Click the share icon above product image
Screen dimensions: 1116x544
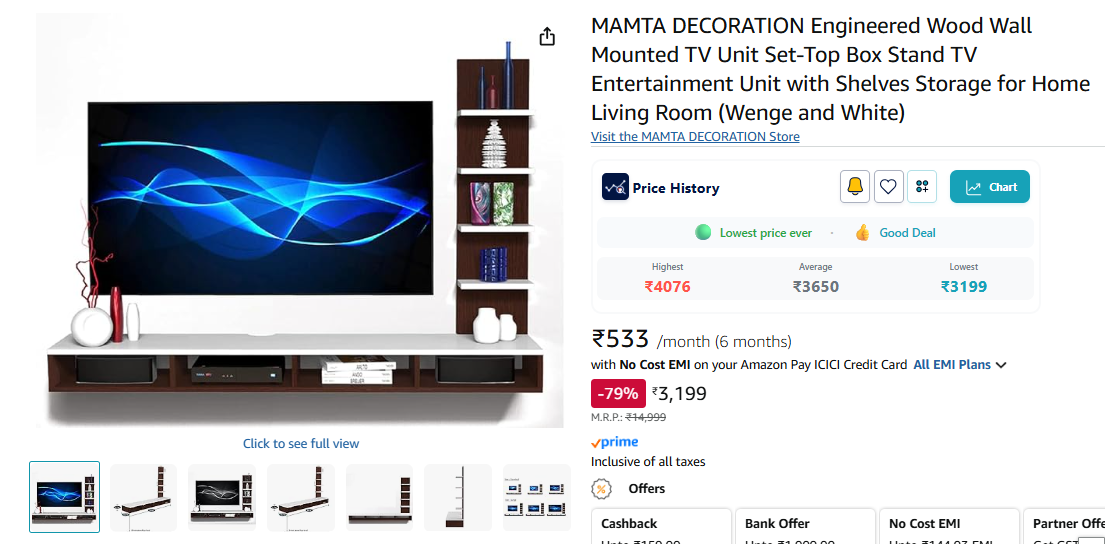click(547, 36)
